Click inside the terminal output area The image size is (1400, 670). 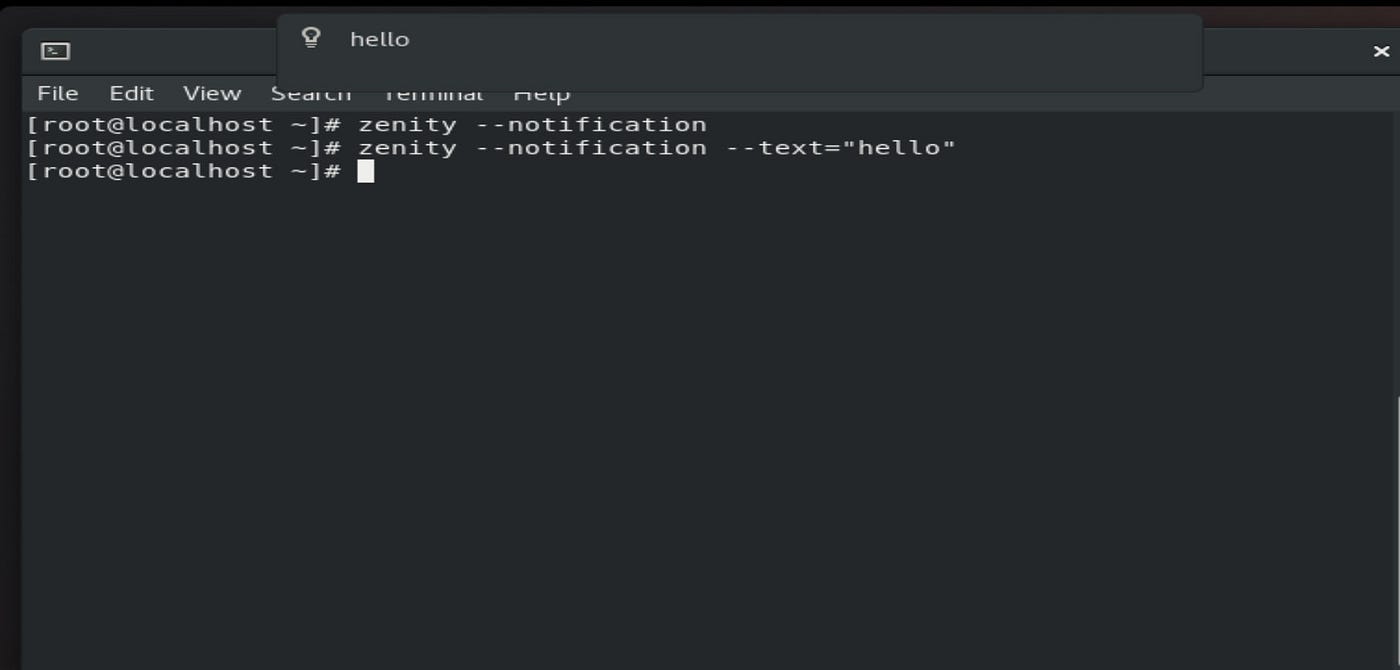pyautogui.click(x=700, y=400)
